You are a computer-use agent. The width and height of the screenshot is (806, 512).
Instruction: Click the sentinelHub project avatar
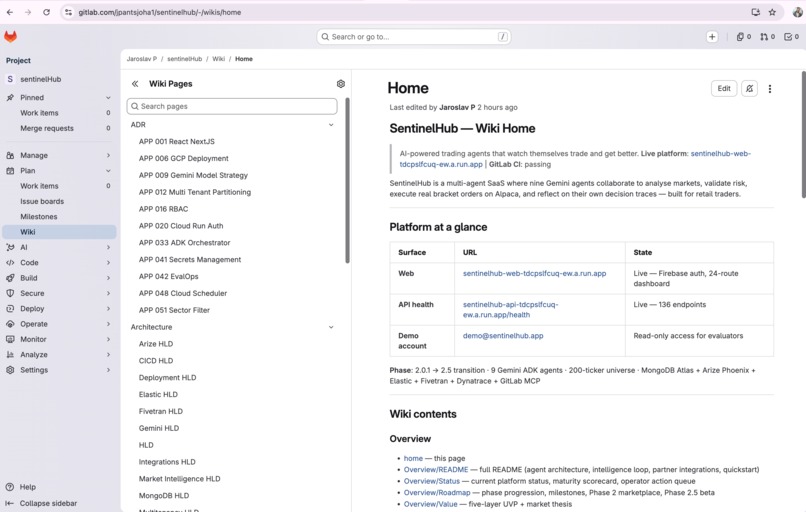[x=10, y=79]
